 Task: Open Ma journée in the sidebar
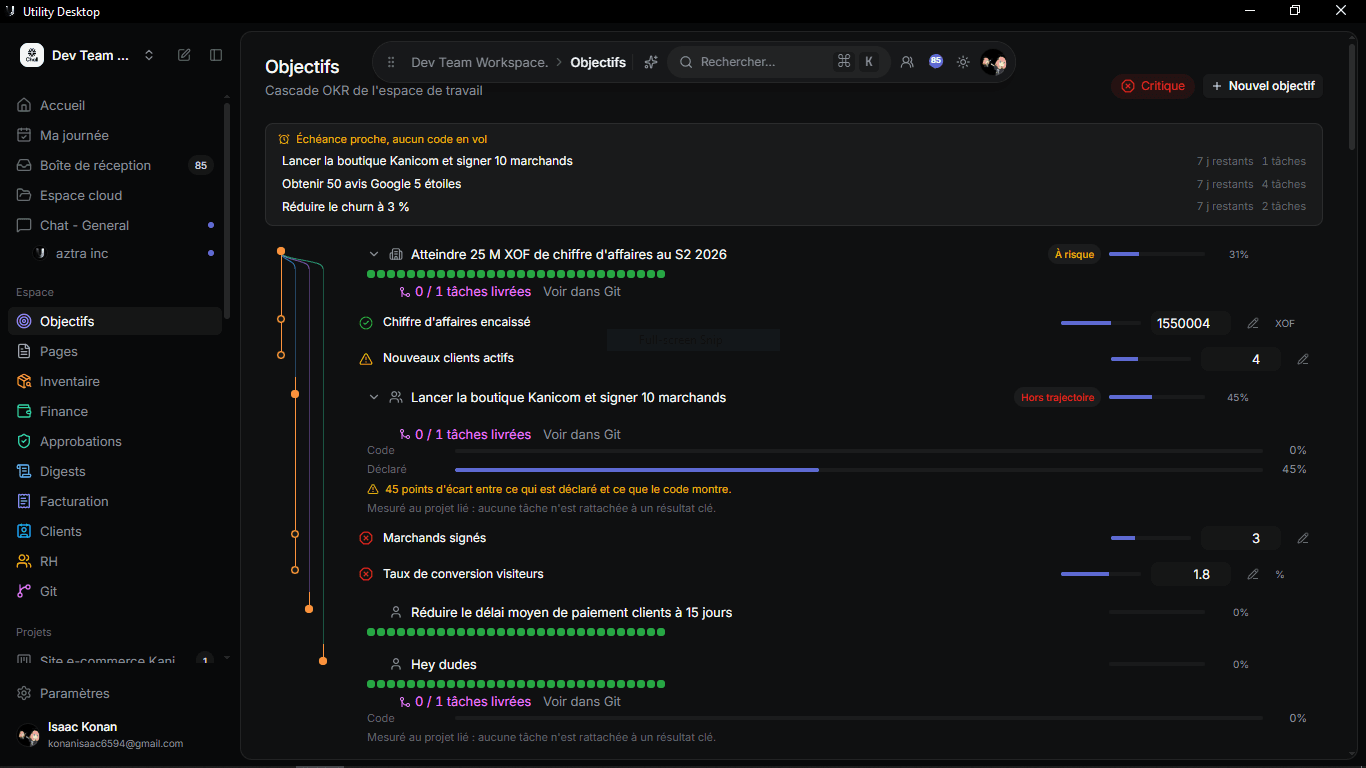click(x=115, y=135)
